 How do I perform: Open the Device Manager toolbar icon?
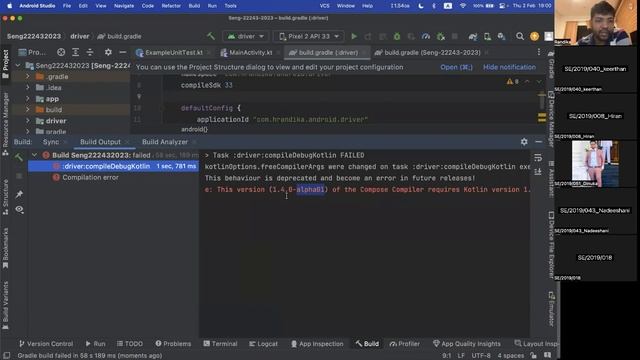tap(487, 36)
